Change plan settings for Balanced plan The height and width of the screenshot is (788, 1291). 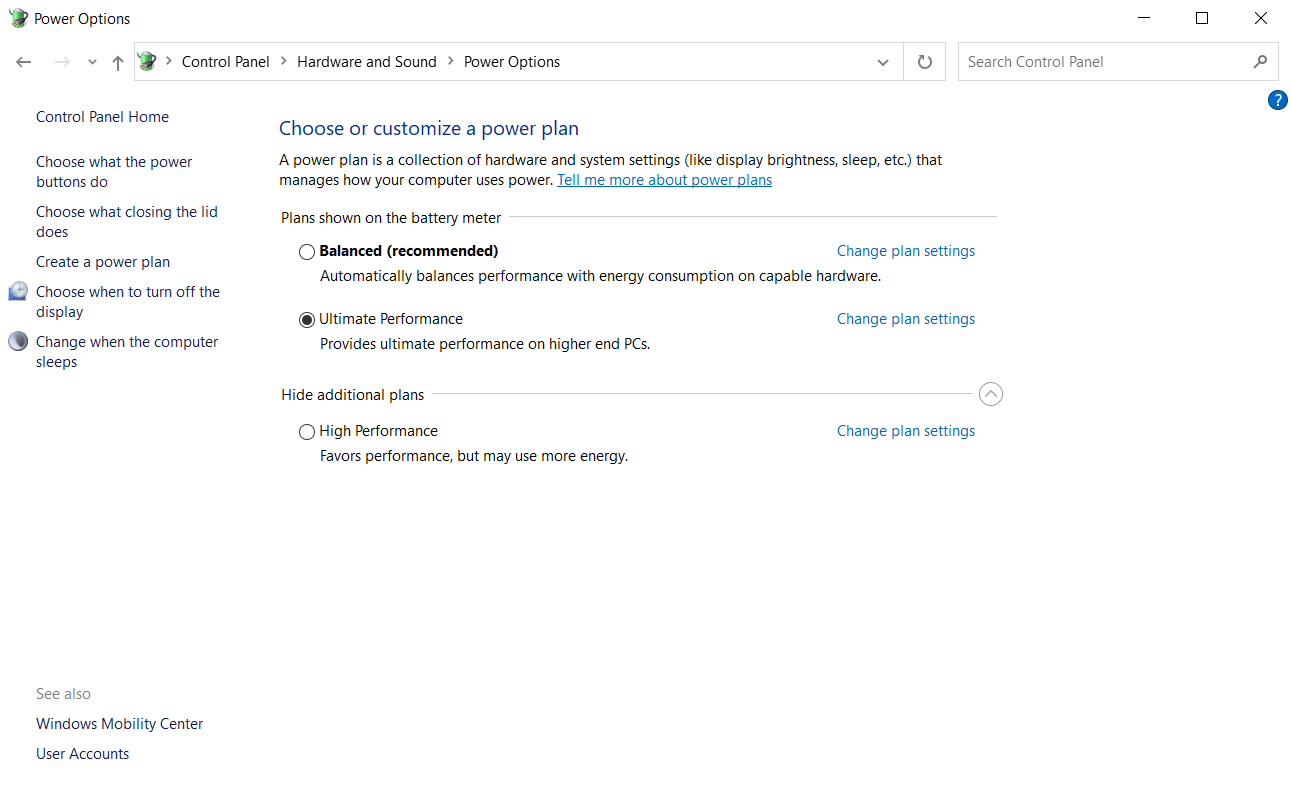coord(905,251)
